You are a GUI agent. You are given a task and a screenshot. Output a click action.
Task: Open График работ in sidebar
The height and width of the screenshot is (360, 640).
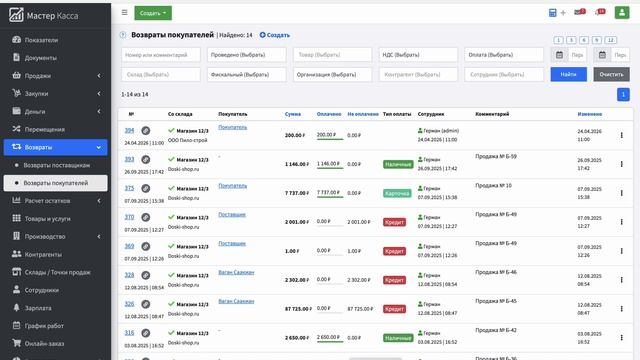point(56,326)
